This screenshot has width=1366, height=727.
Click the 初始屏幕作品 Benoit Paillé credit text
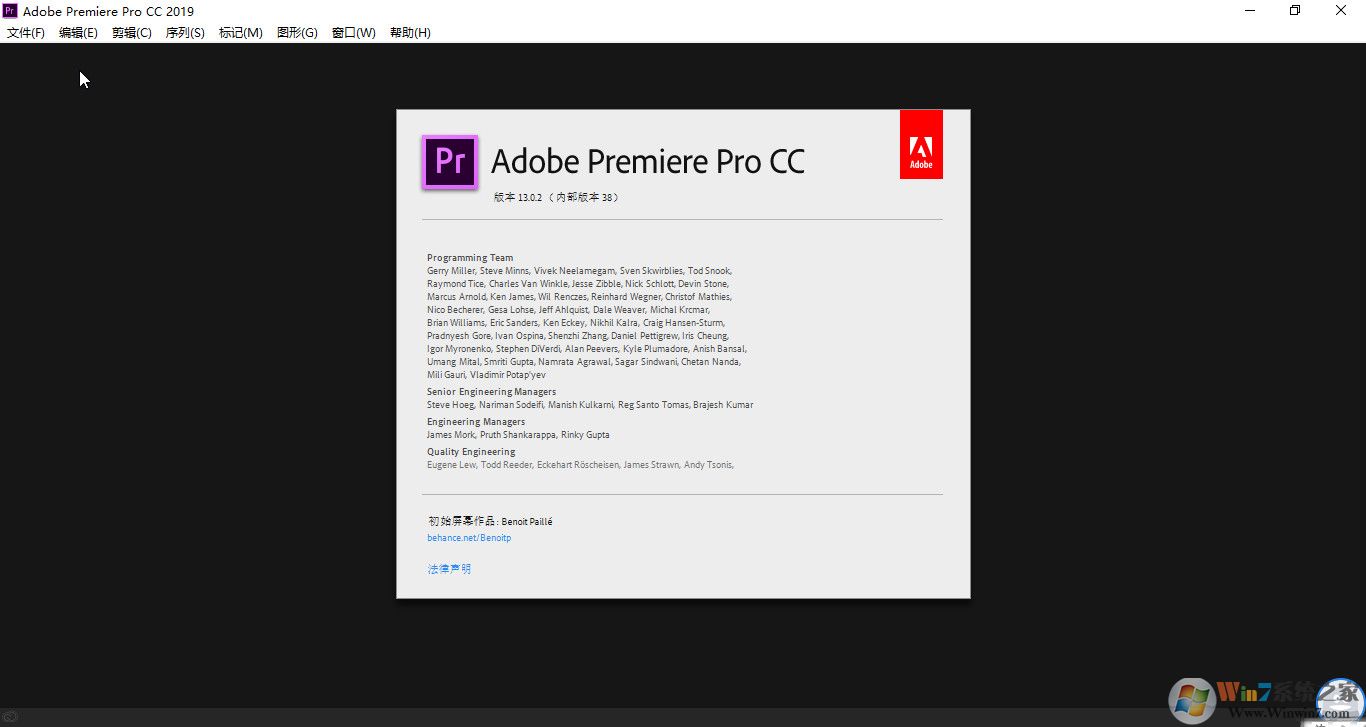pos(489,521)
